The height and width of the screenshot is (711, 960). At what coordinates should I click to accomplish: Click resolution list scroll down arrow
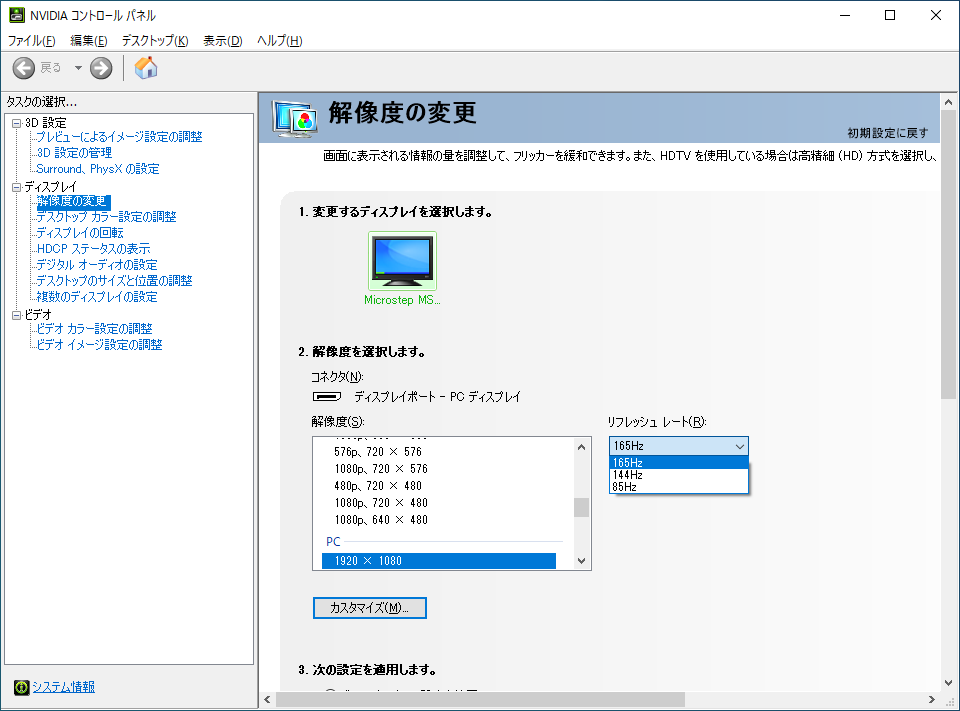(x=582, y=560)
